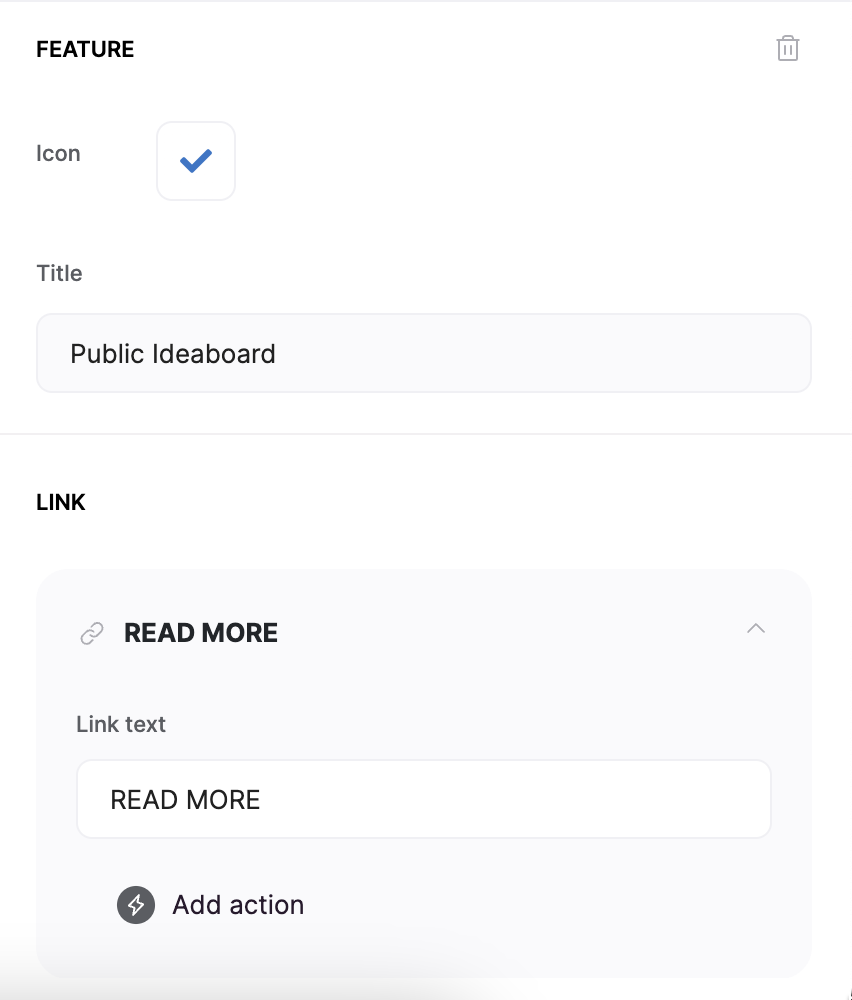This screenshot has width=852, height=1000.
Task: Click the FEATURE section title
Action: click(85, 48)
